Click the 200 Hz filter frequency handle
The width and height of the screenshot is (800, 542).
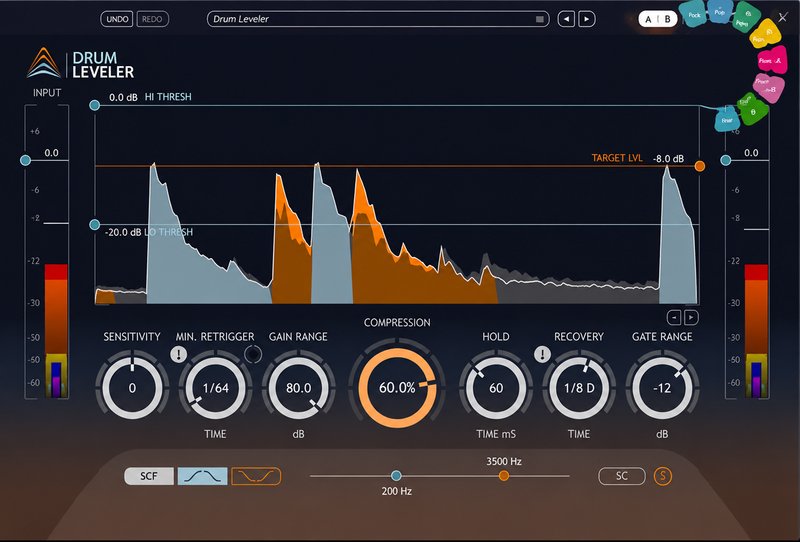click(x=396, y=476)
